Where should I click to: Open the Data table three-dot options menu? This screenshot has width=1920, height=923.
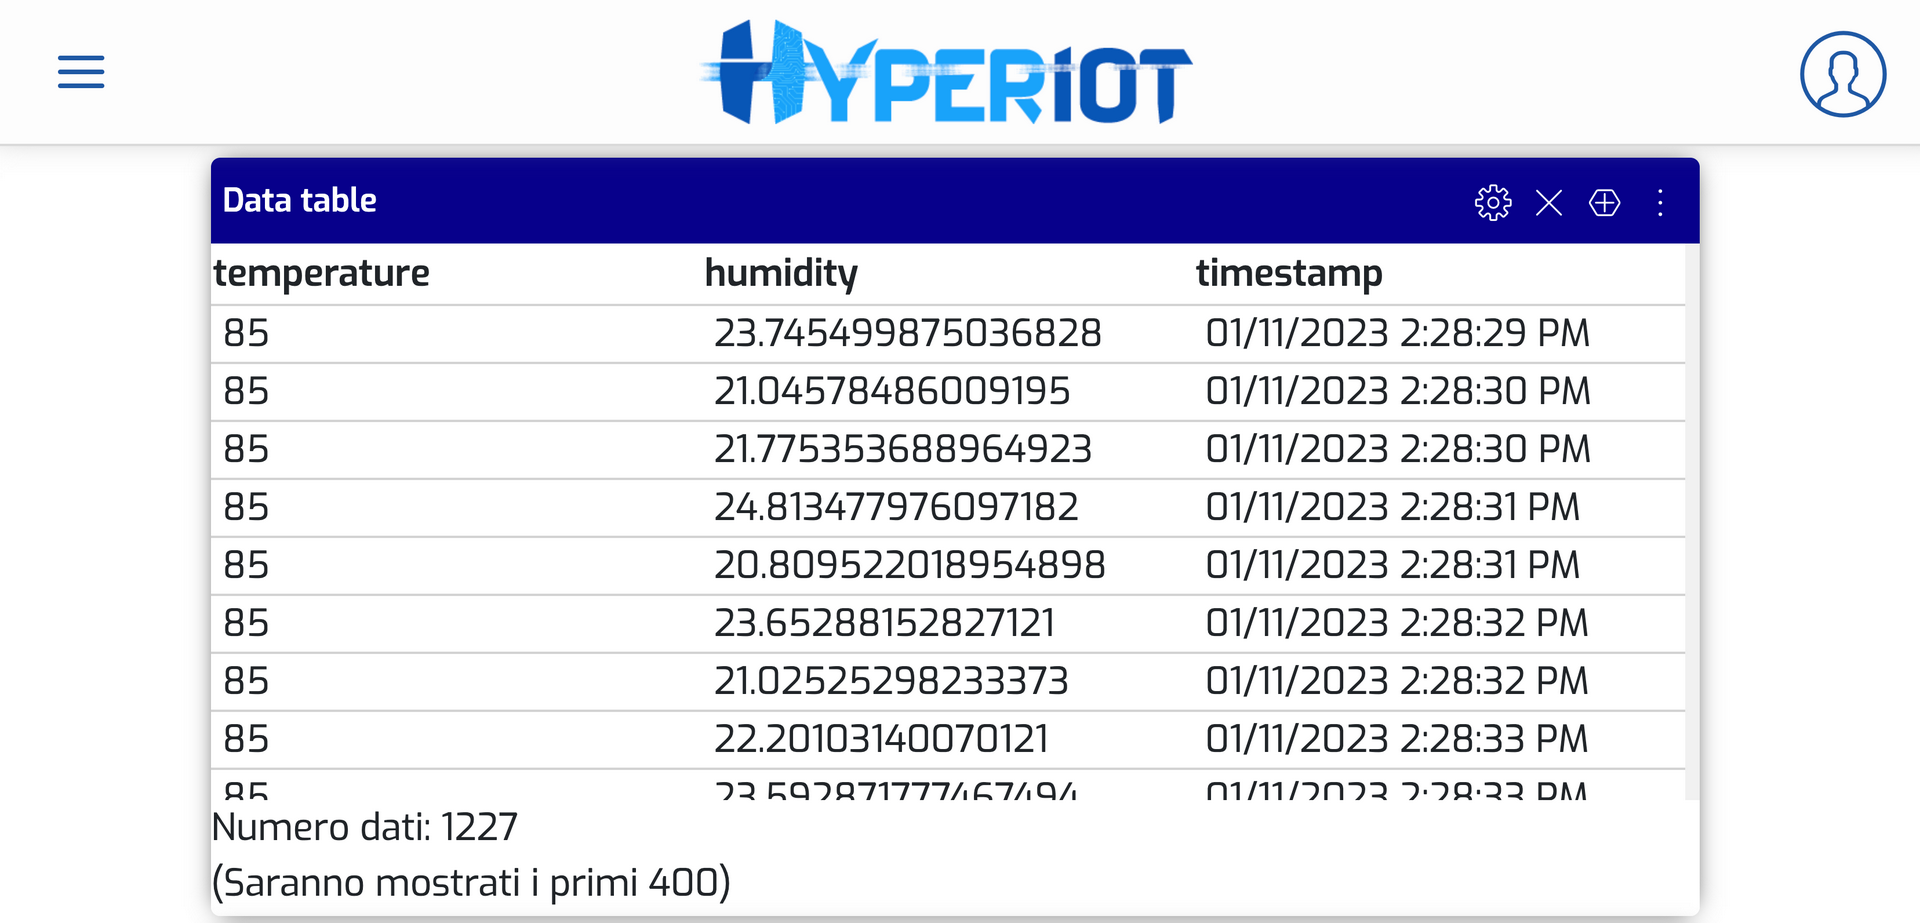coord(1660,203)
